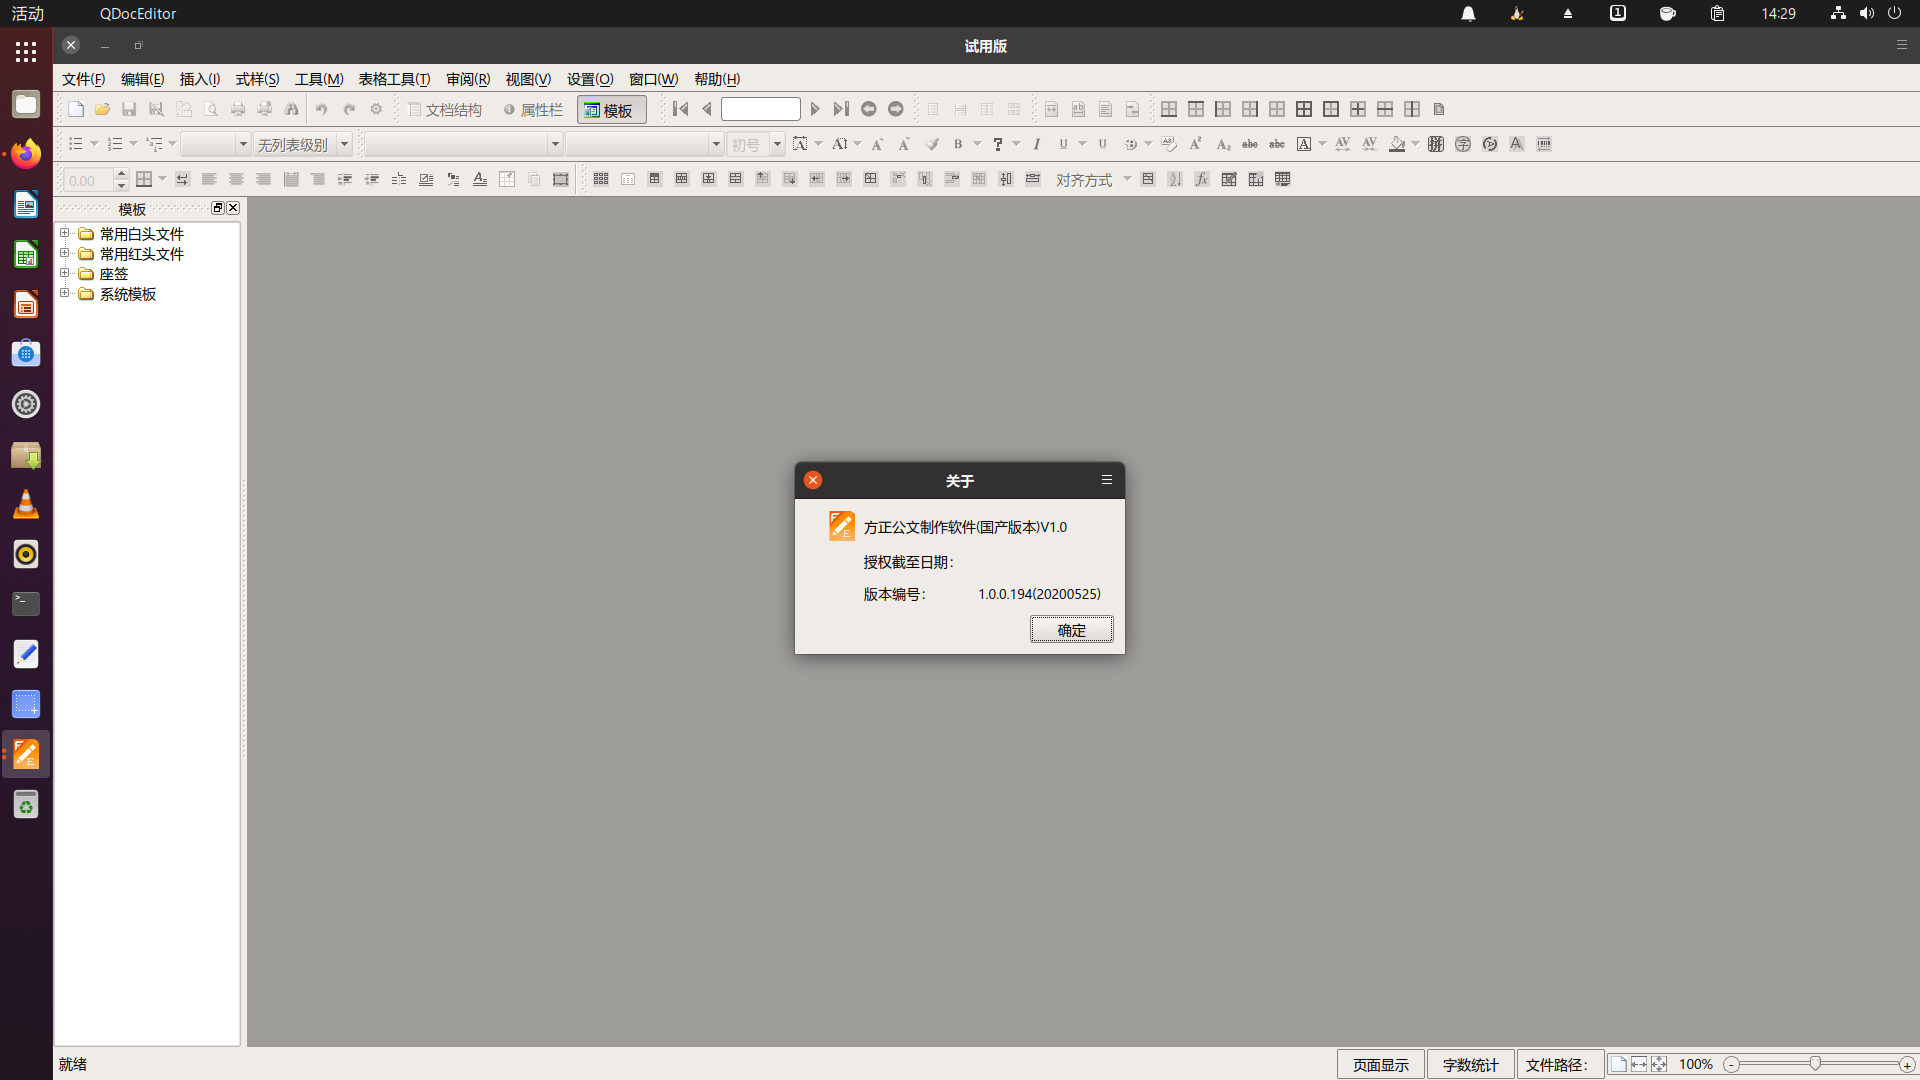The image size is (1920, 1080).
Task: Click the enclosed character 字 icon
Action: [x=1463, y=144]
